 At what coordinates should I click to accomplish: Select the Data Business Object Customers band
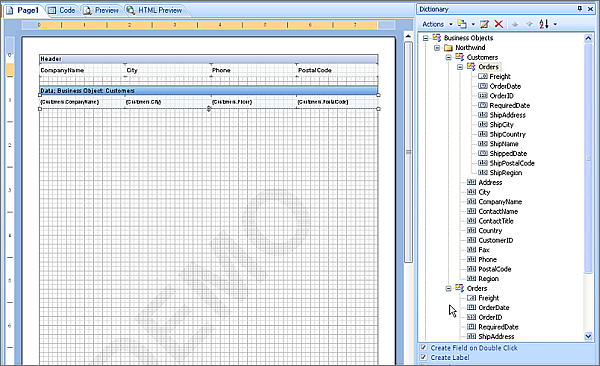click(x=209, y=91)
